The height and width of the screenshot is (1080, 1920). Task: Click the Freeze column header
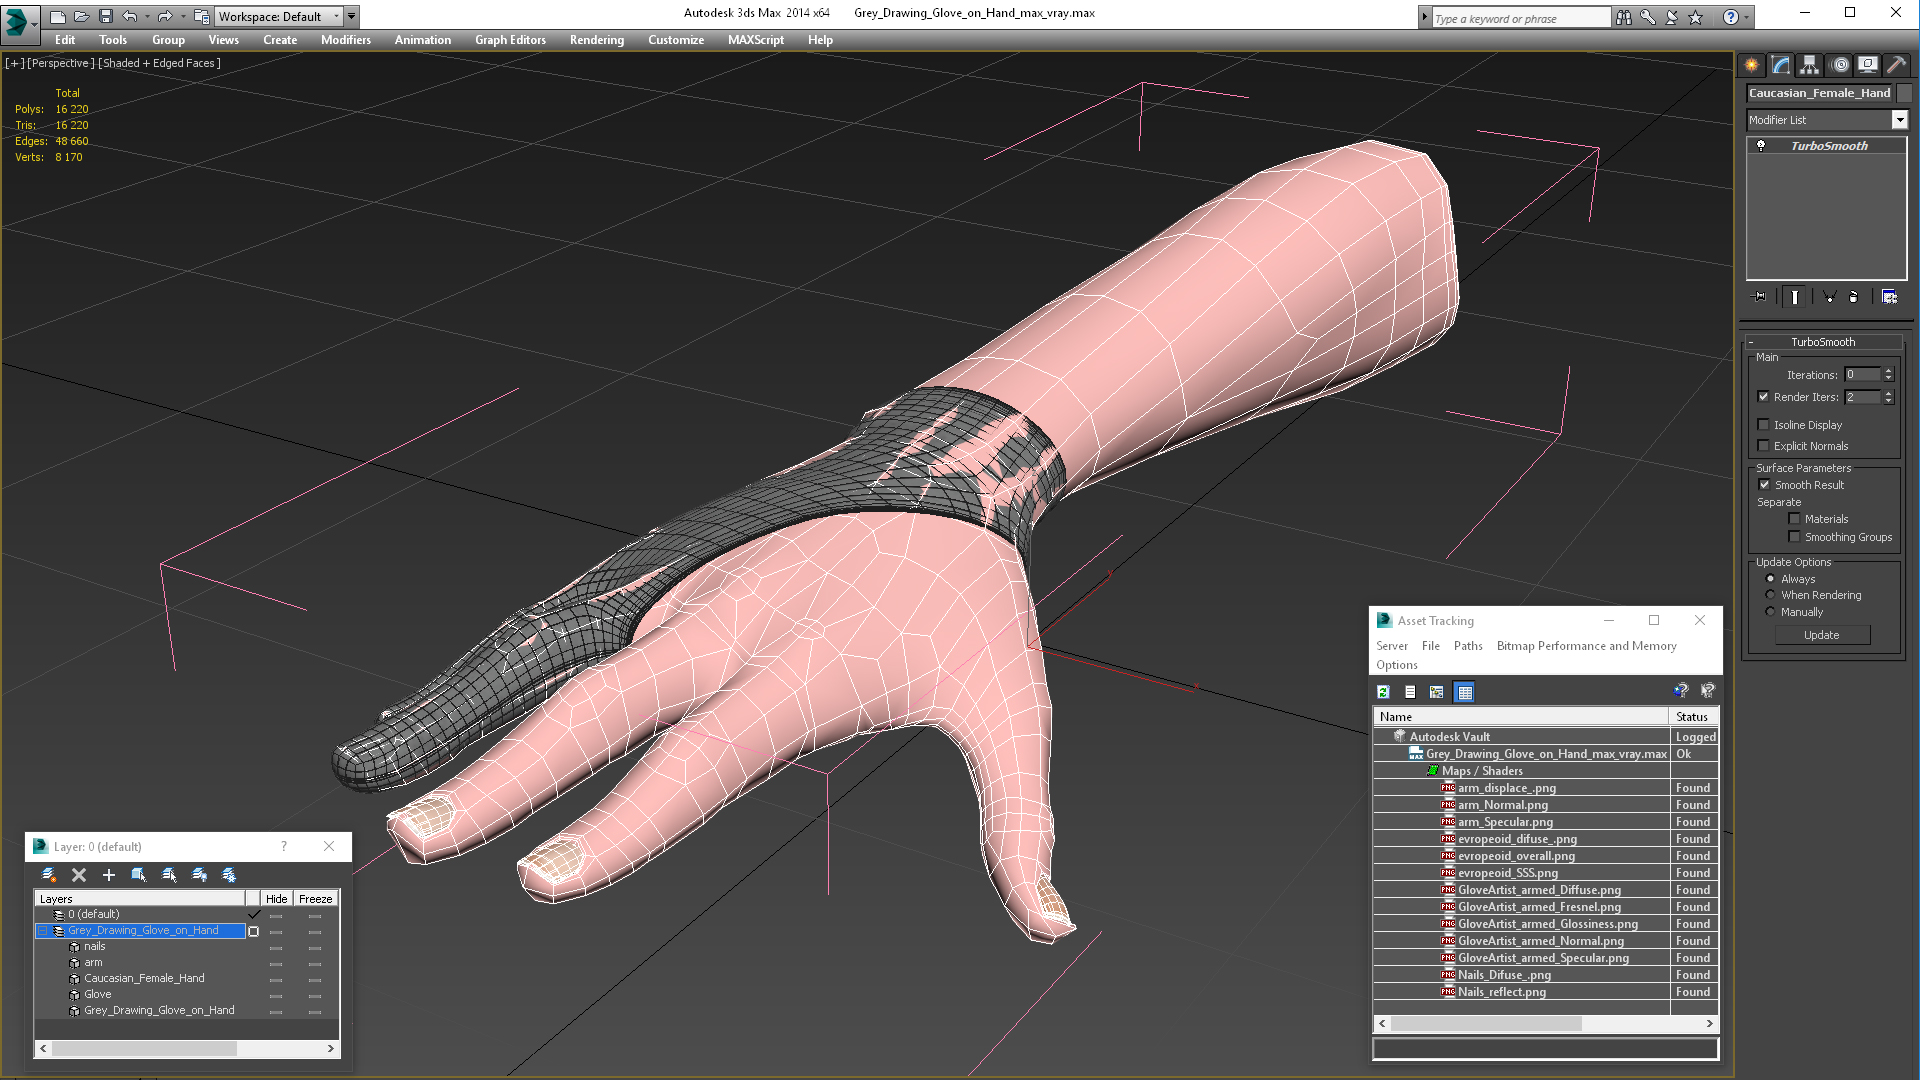tap(316, 899)
